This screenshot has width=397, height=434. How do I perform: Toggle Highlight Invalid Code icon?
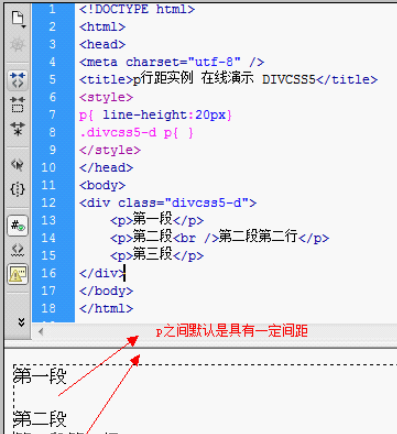pyautogui.click(x=18, y=250)
